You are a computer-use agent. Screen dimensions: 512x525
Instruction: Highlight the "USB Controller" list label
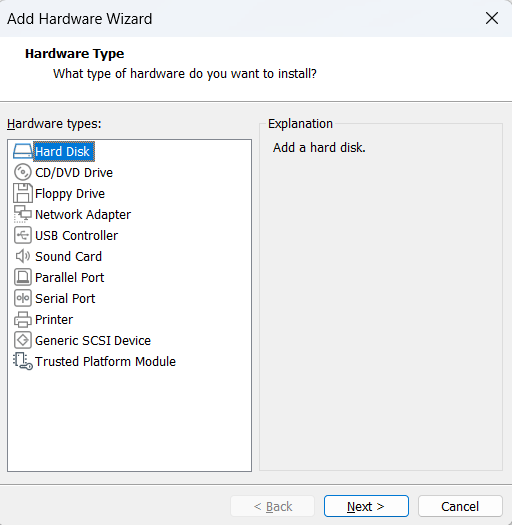(x=76, y=236)
